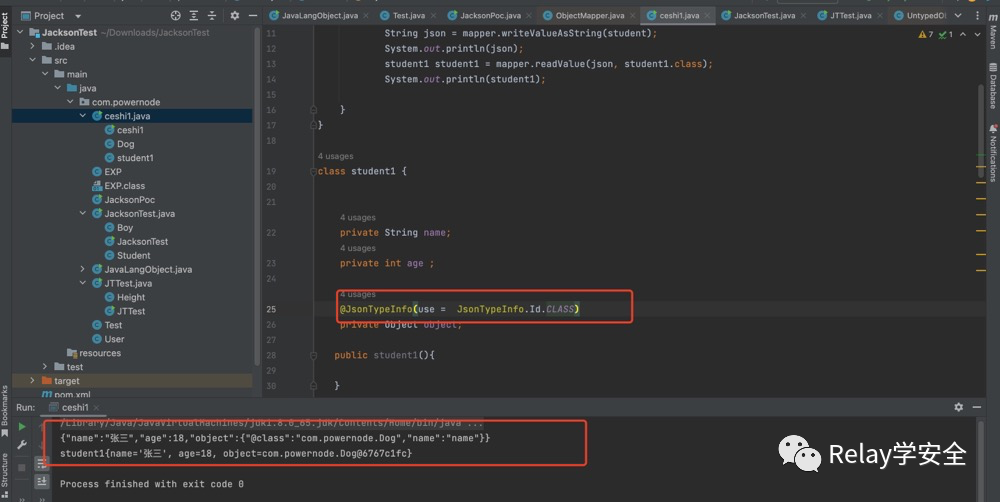Open the Structure tool window
Screen dimensions: 1000x502
click(5, 475)
